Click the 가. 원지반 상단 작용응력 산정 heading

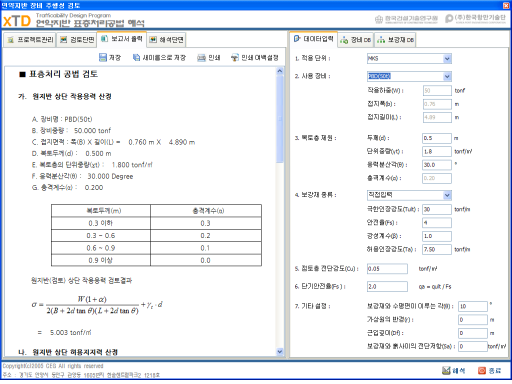pyautogui.click(x=65, y=97)
